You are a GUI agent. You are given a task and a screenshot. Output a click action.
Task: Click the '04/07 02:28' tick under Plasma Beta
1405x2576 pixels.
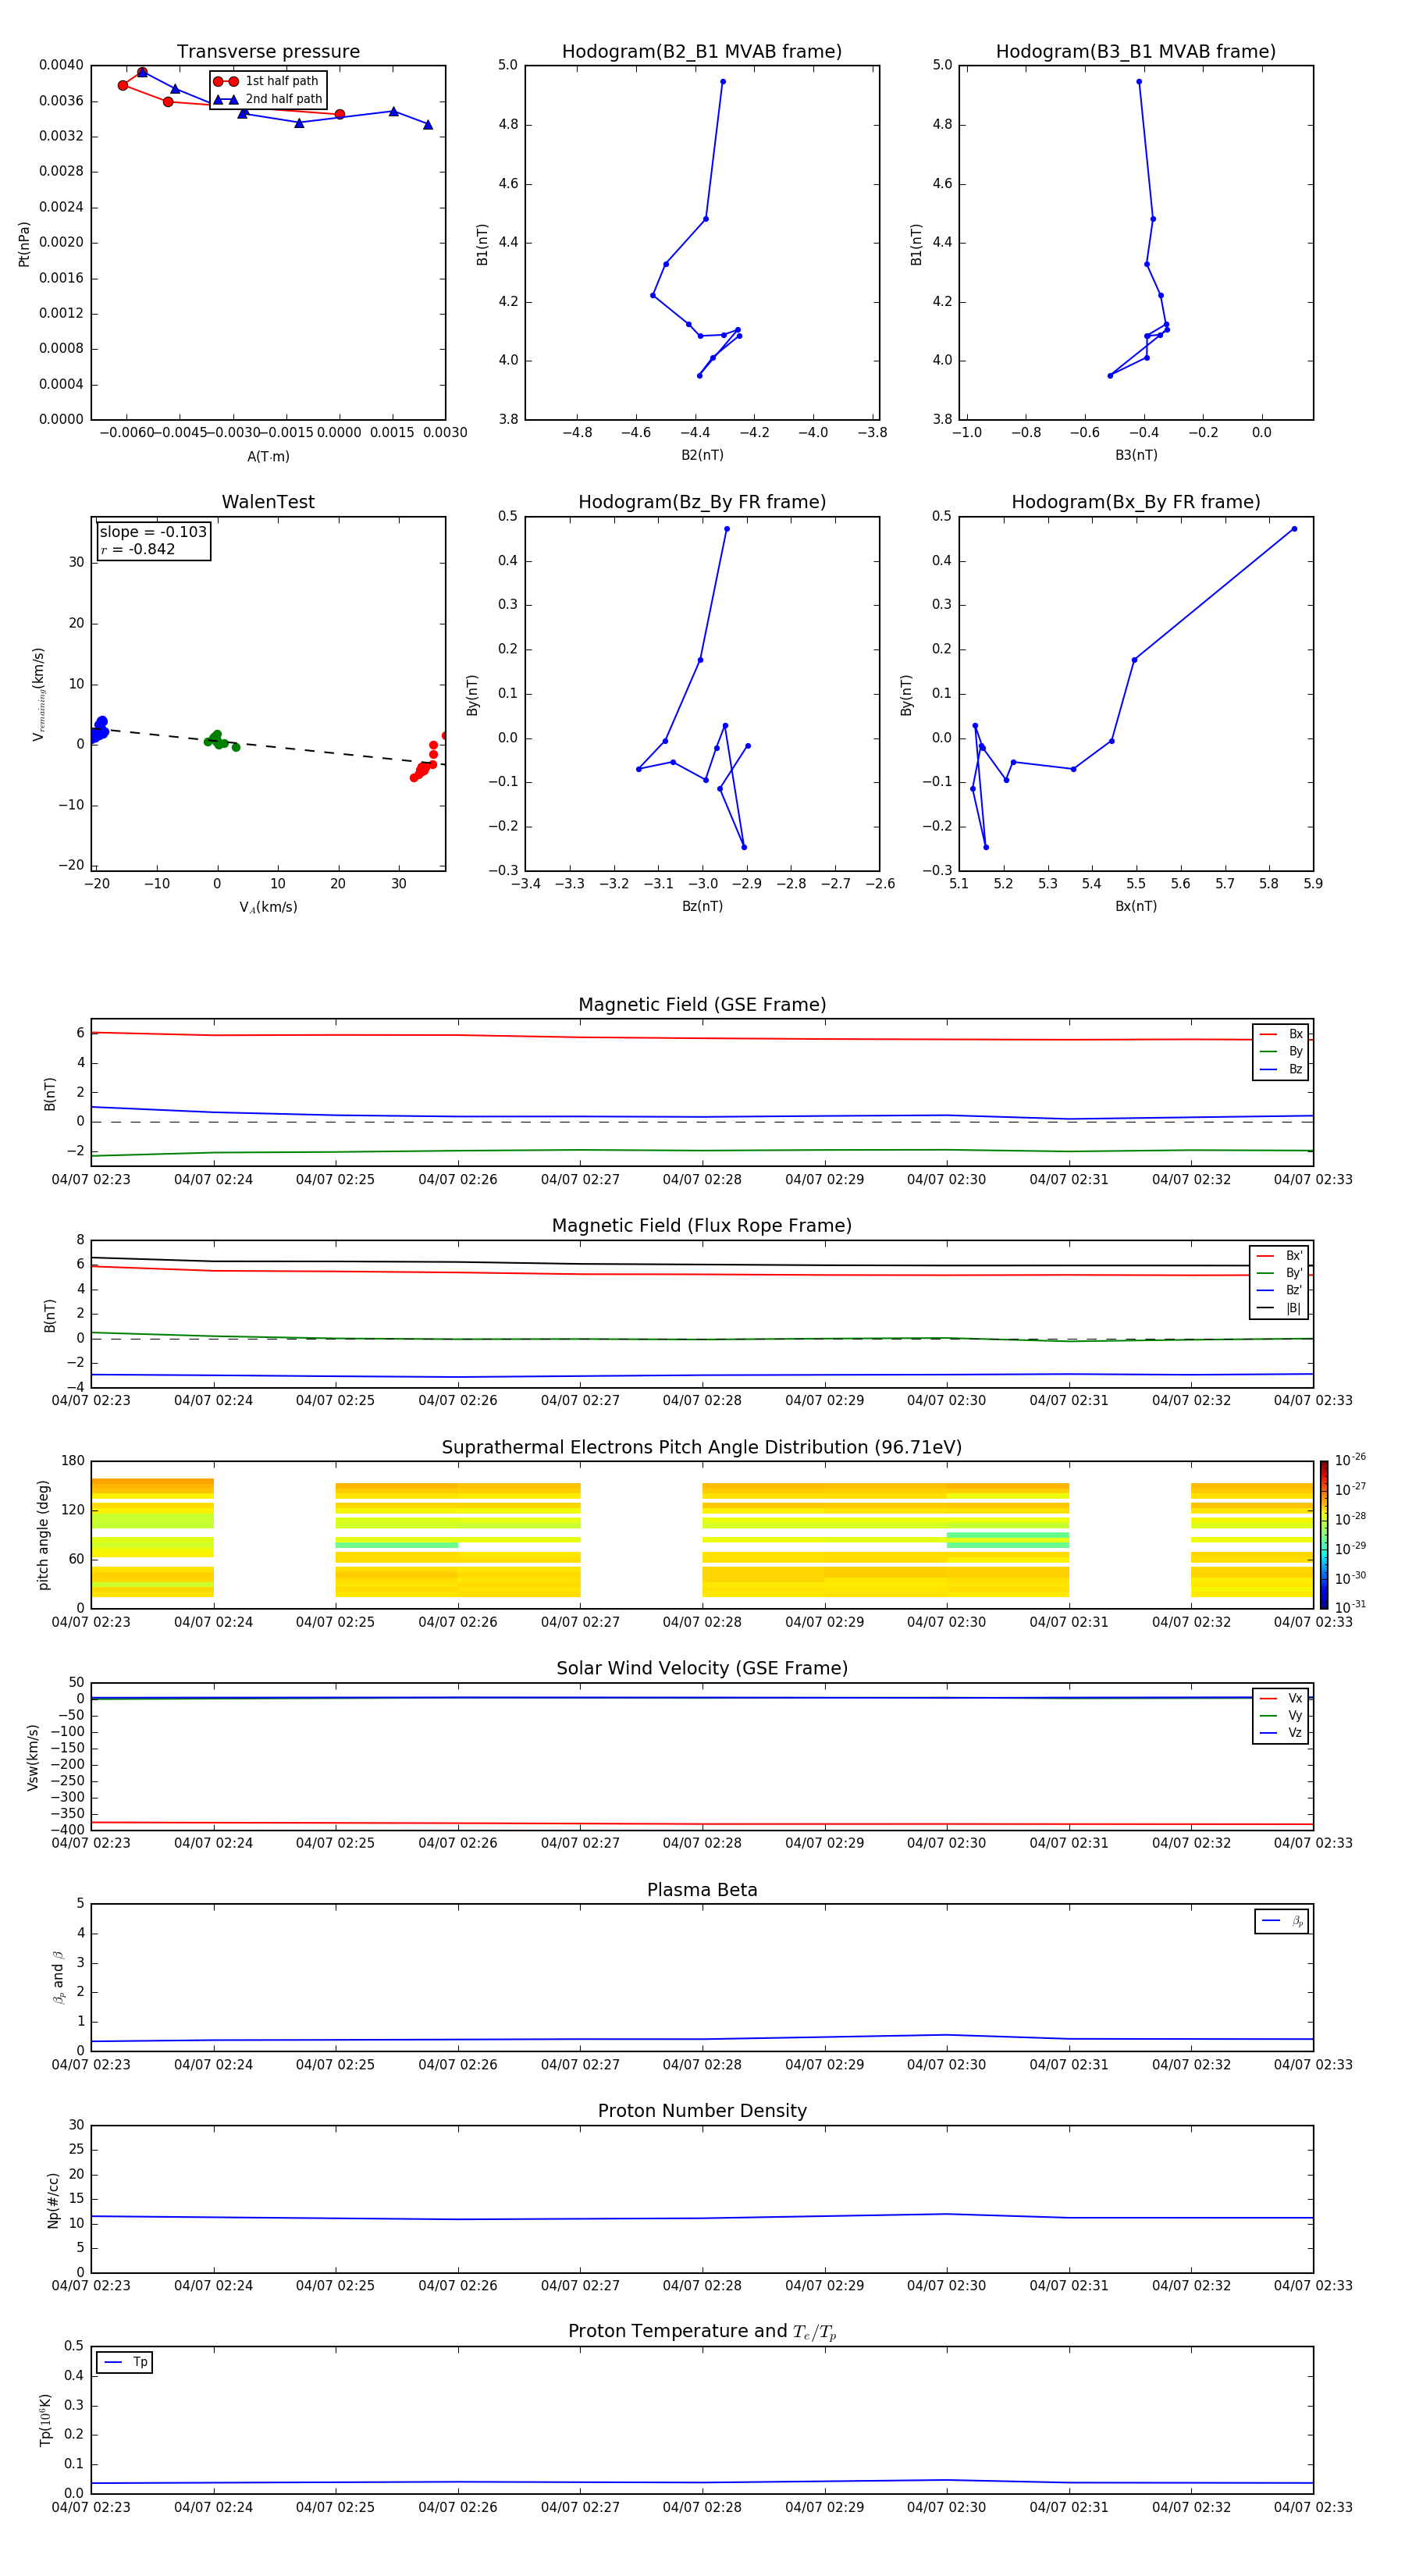point(702,2065)
